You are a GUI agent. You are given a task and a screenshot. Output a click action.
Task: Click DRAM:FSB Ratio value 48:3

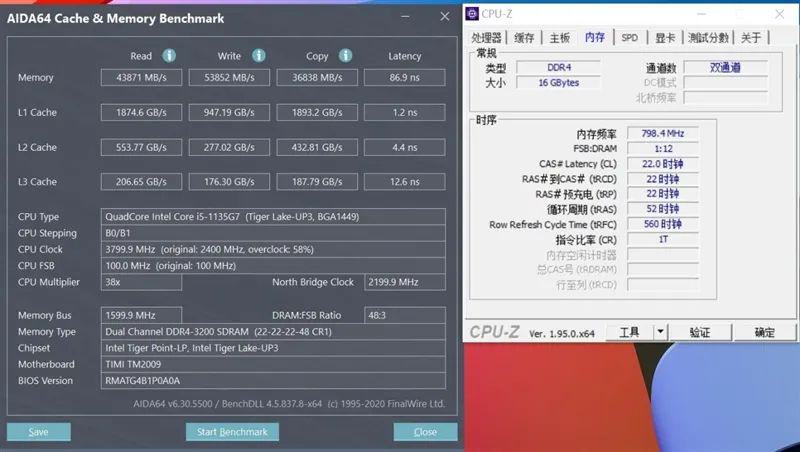(x=405, y=315)
